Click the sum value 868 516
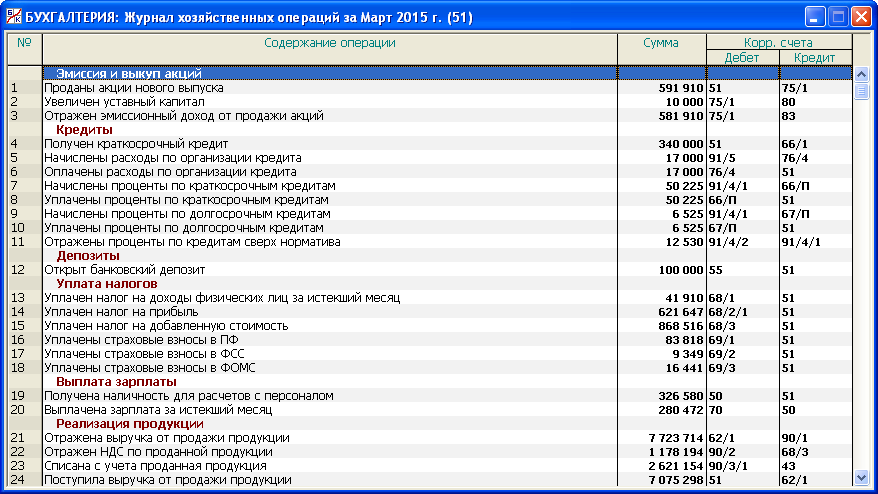 pyautogui.click(x=680, y=326)
